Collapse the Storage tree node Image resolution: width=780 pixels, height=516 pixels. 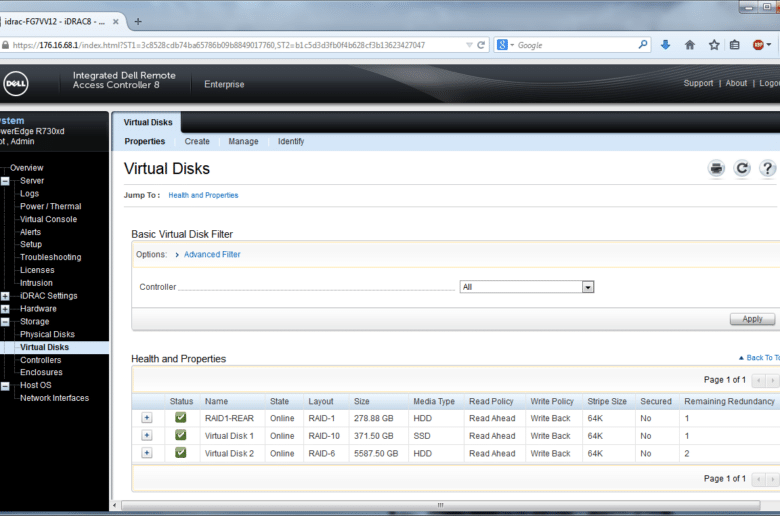5,322
